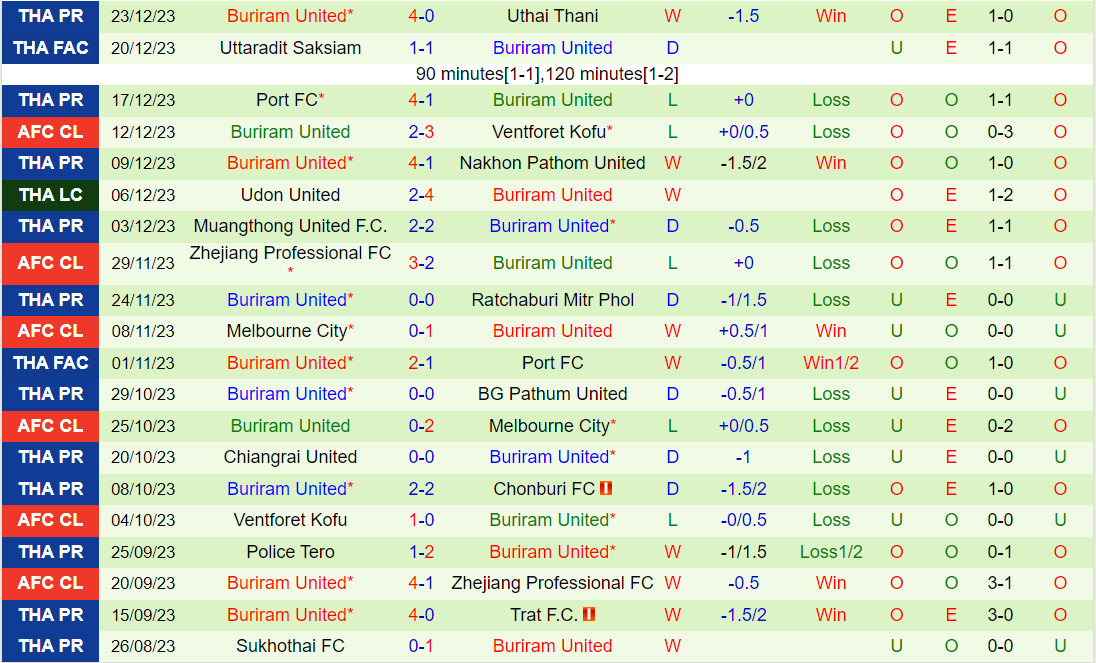
Task: Select the Muangthong United F.C. team name
Action: tap(290, 226)
